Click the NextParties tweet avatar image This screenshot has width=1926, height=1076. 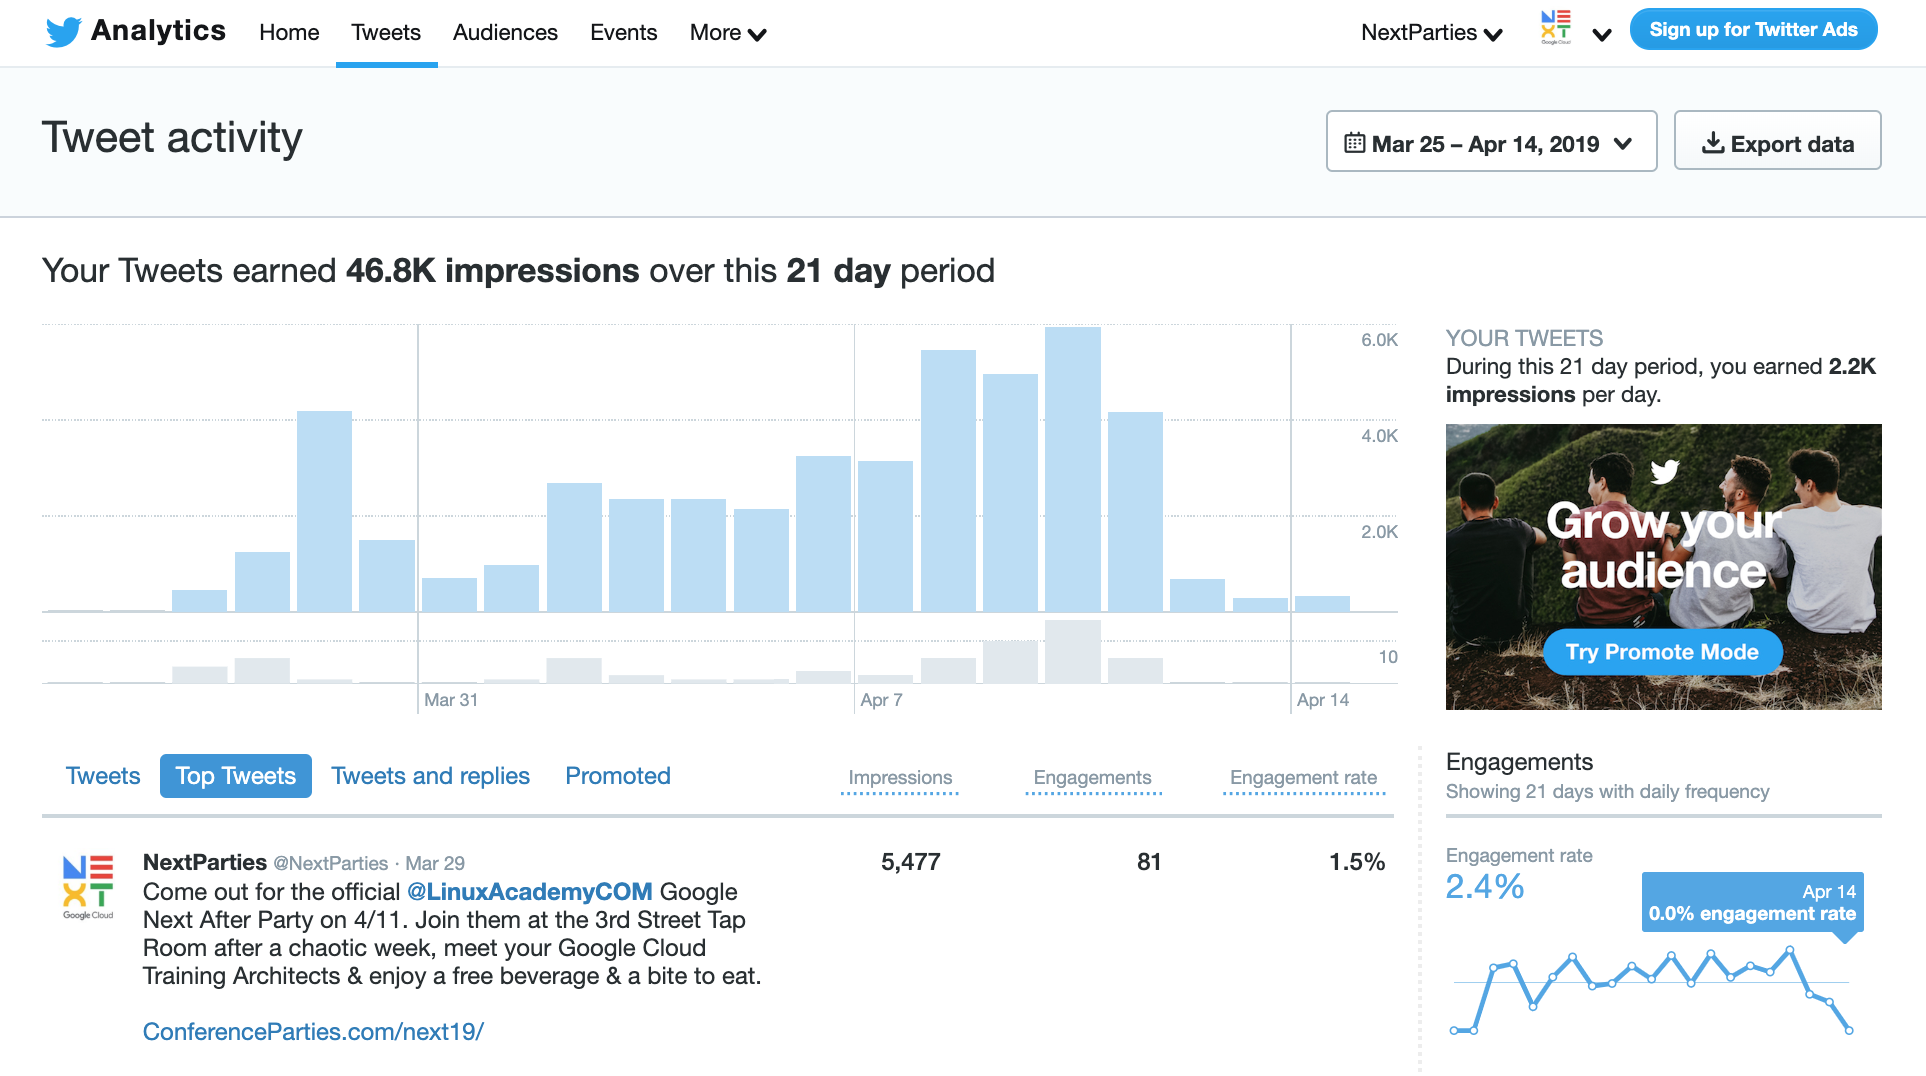88,887
